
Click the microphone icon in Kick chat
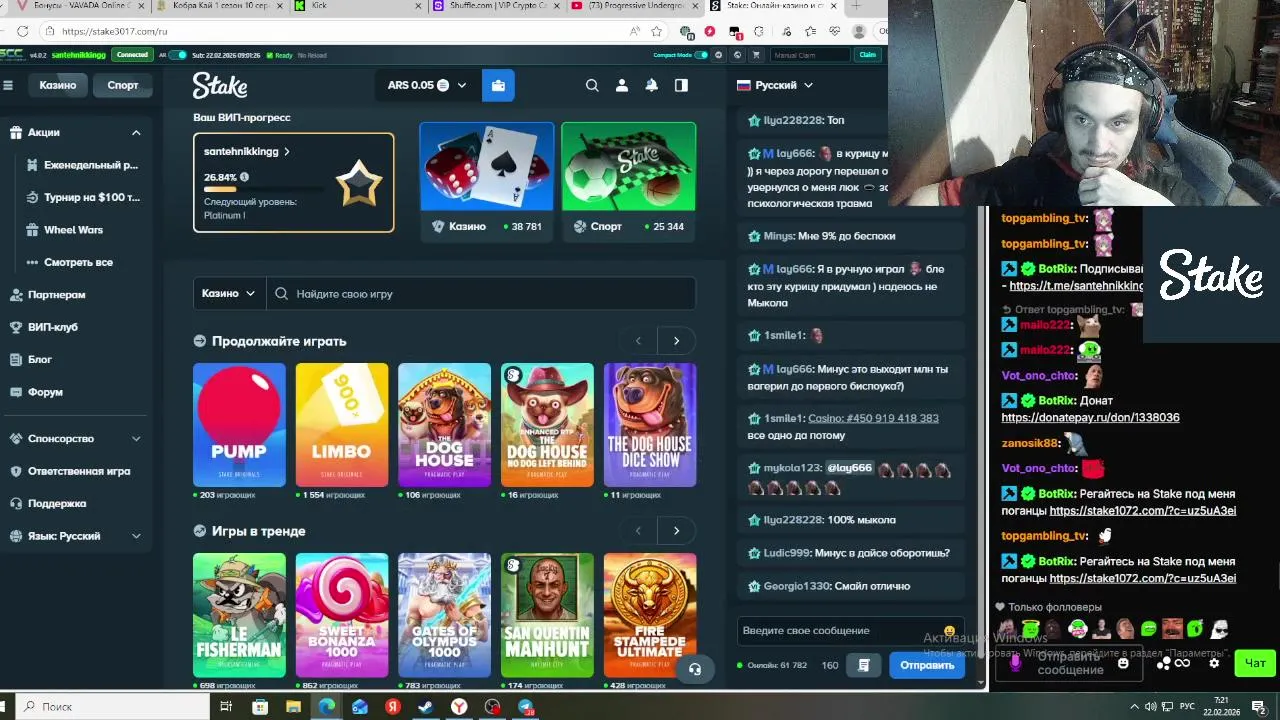point(1016,662)
